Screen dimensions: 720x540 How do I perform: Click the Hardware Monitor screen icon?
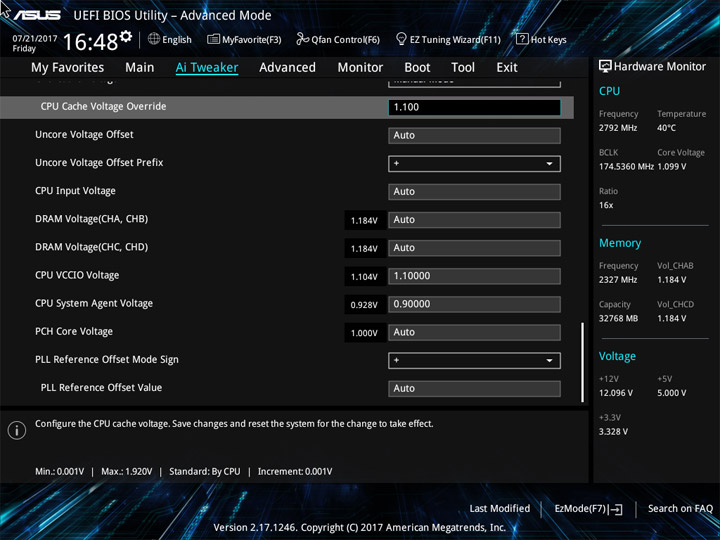point(605,66)
